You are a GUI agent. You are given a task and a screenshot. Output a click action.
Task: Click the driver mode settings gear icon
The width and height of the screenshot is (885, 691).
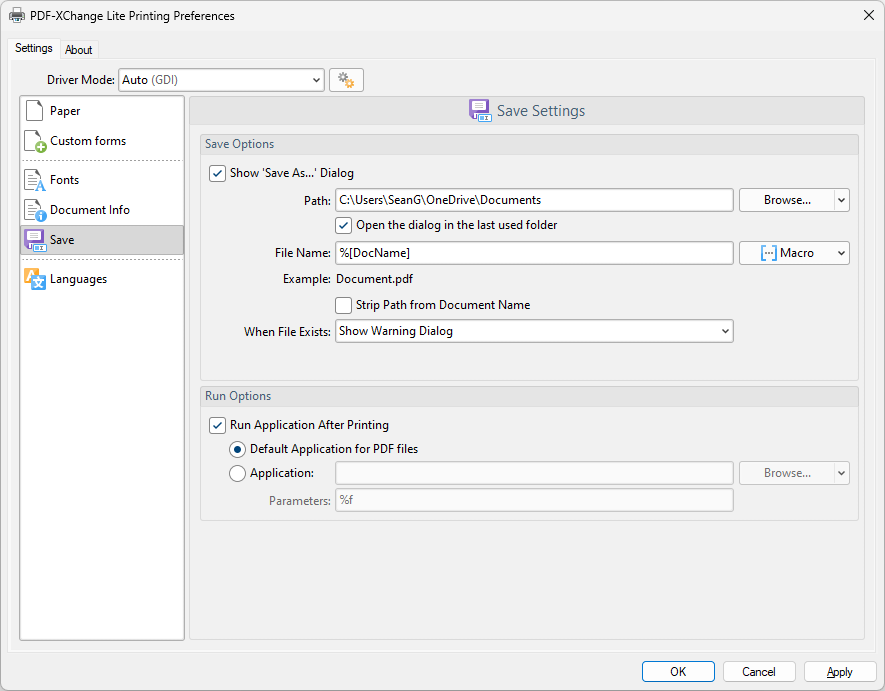(346, 80)
